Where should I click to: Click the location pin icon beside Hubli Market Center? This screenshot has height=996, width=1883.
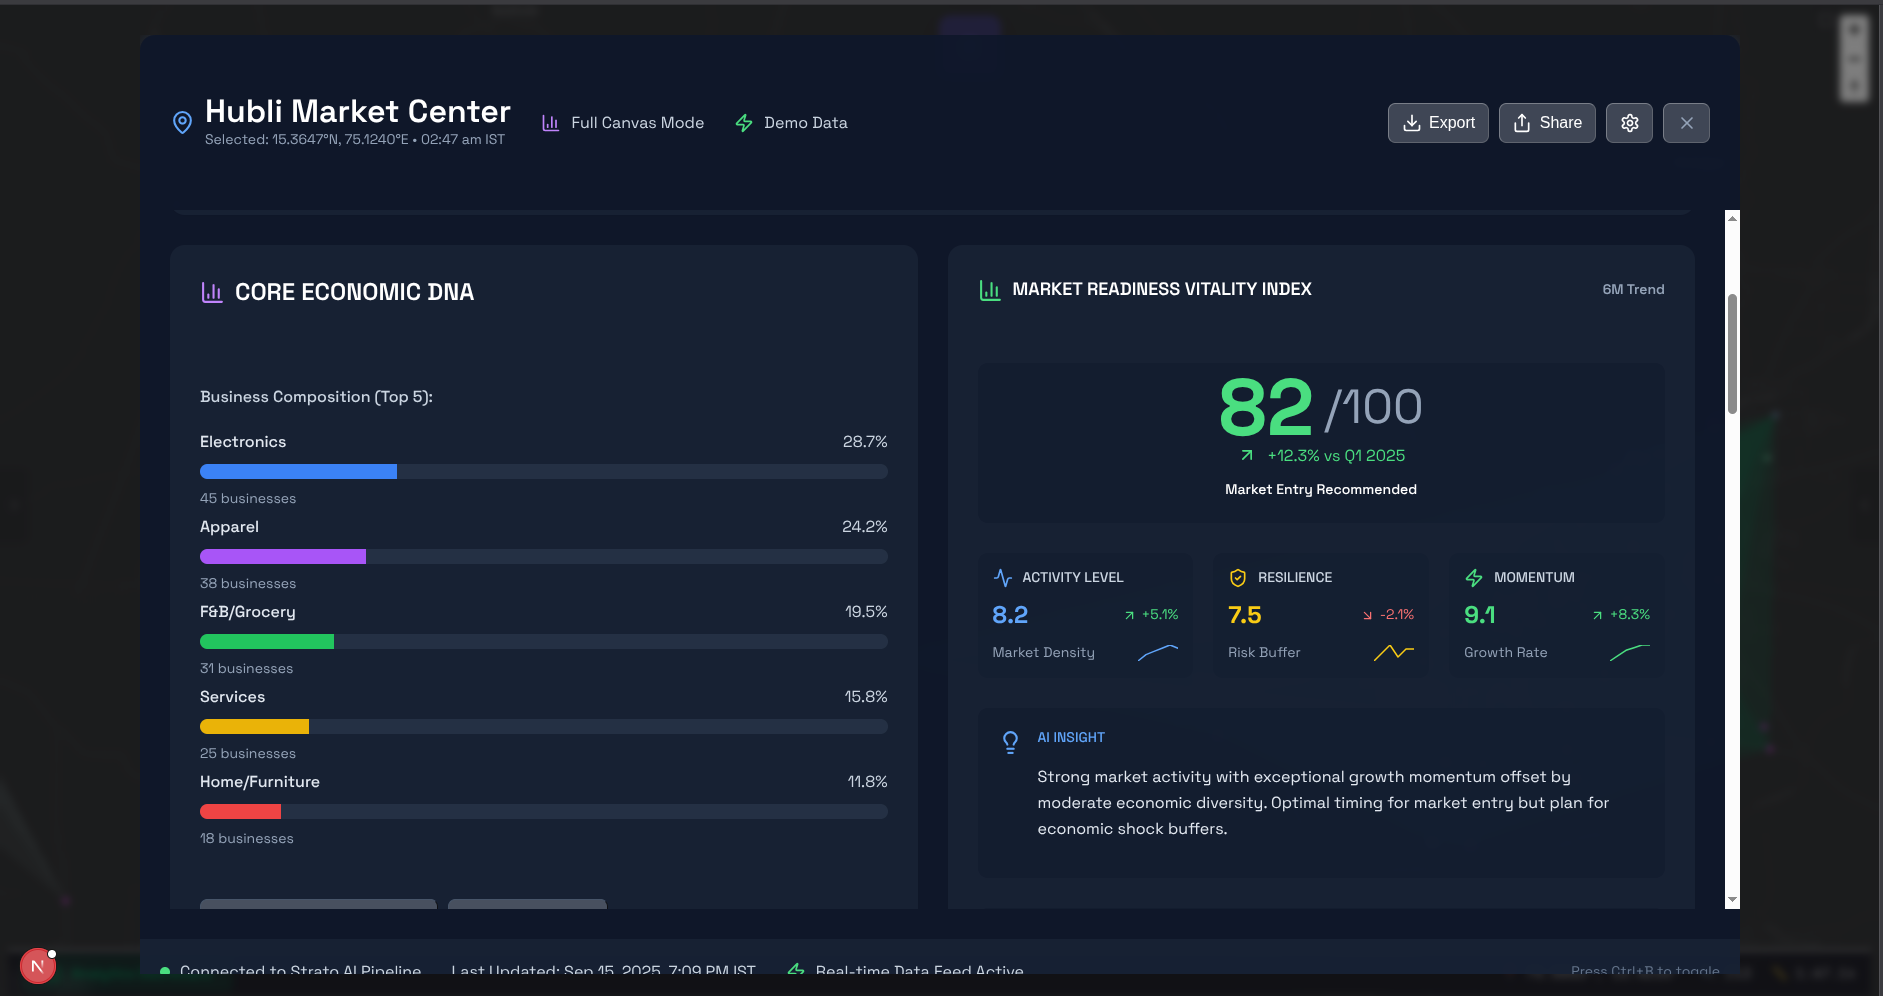pyautogui.click(x=182, y=121)
